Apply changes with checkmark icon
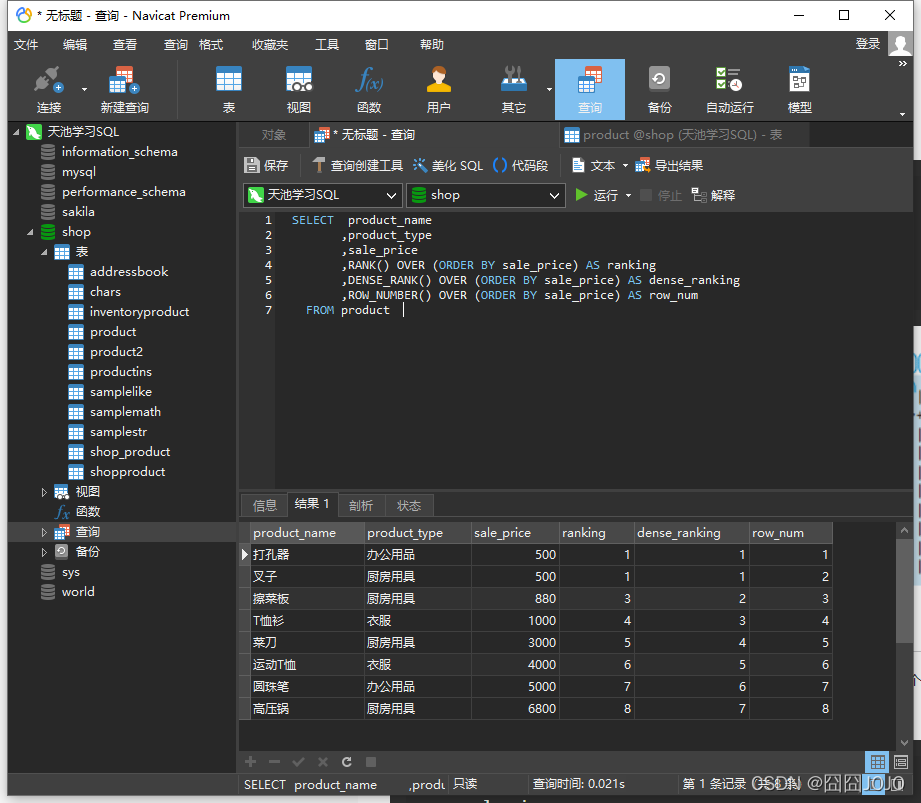Image resolution: width=921 pixels, height=803 pixels. 298,762
